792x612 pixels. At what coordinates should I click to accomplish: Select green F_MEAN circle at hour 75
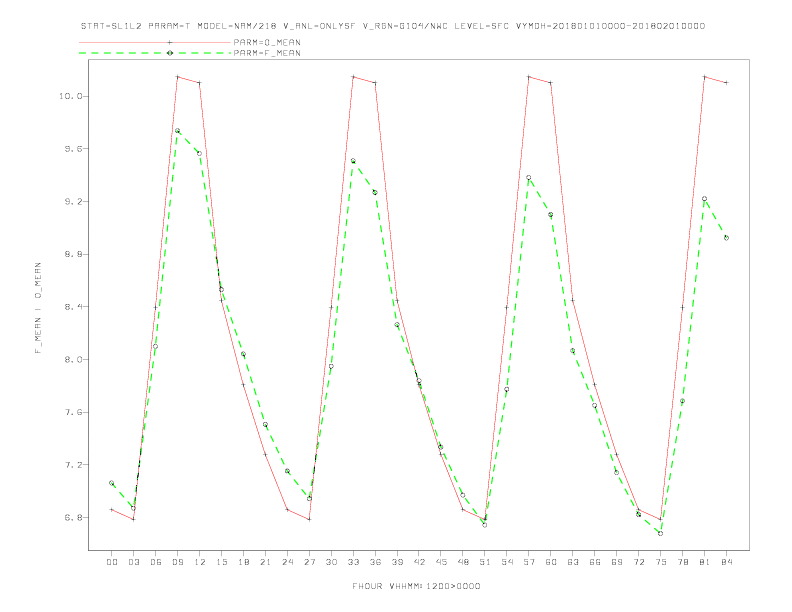coord(661,533)
